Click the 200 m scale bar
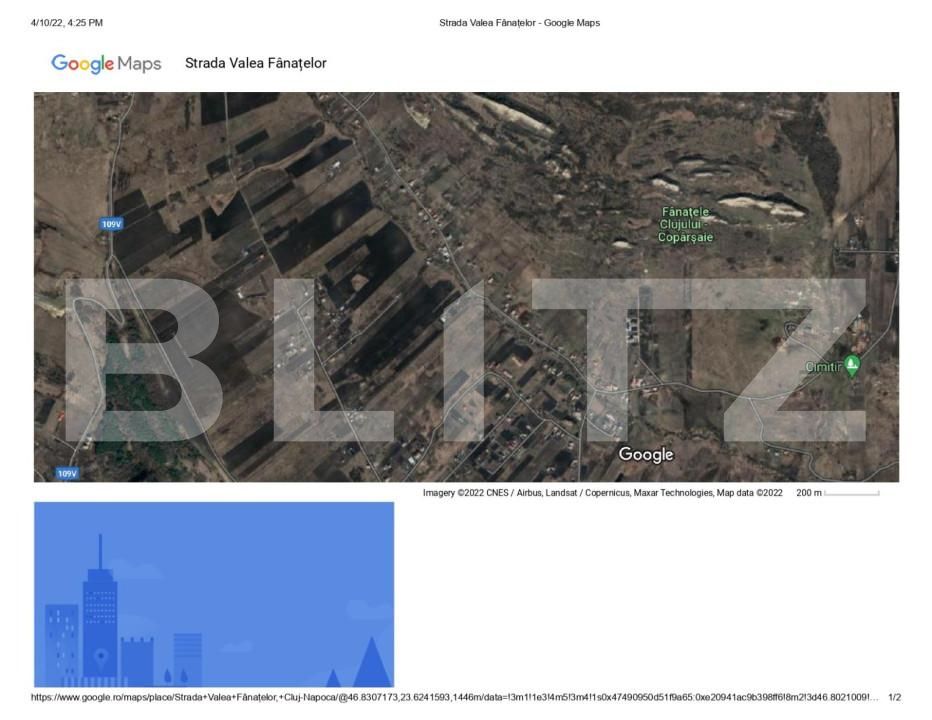The image size is (932, 720). click(x=851, y=493)
